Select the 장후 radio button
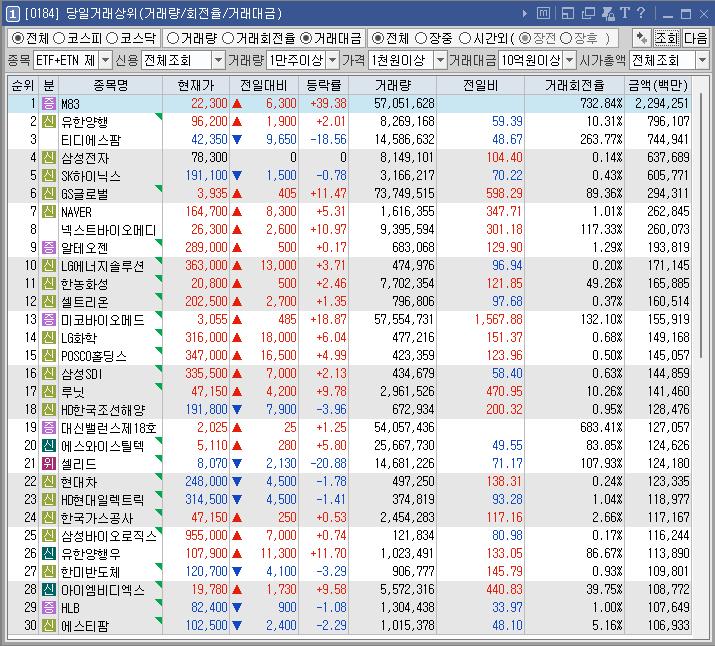This screenshot has width=715, height=646. (566, 38)
